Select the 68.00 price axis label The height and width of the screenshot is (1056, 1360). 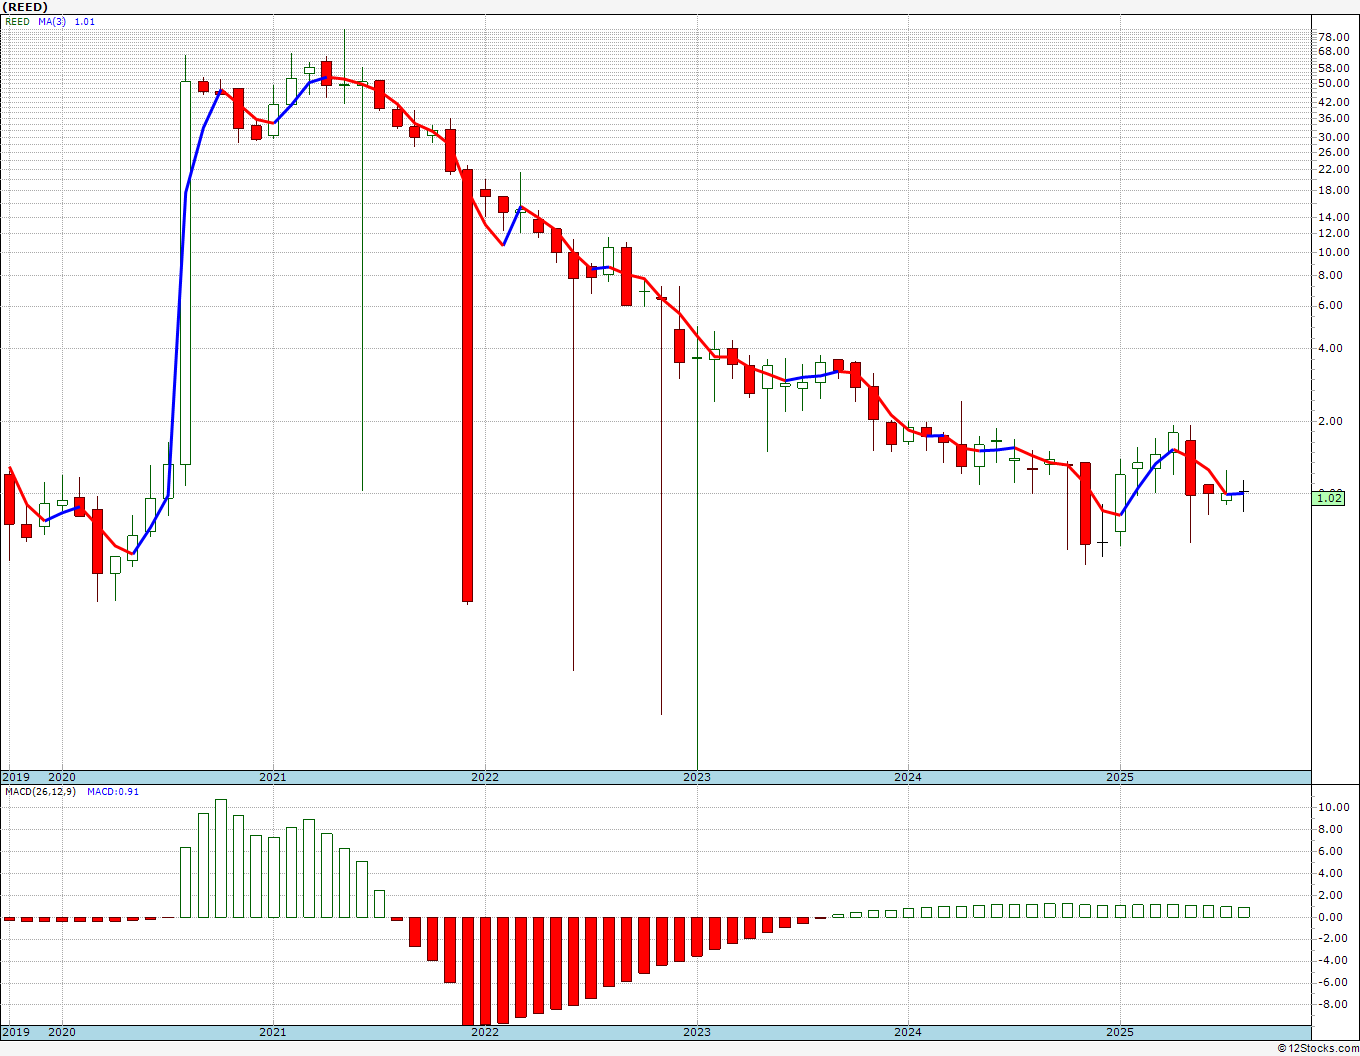1334,51
